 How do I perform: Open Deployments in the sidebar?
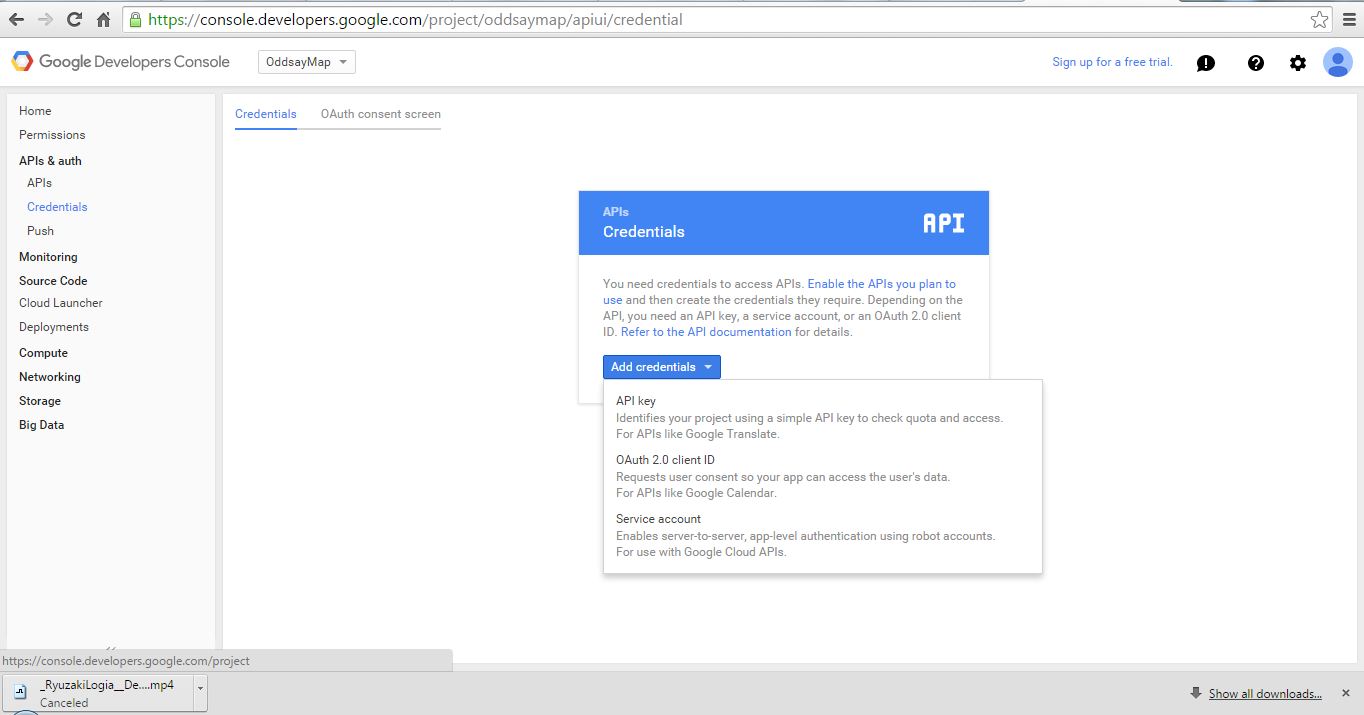point(54,327)
